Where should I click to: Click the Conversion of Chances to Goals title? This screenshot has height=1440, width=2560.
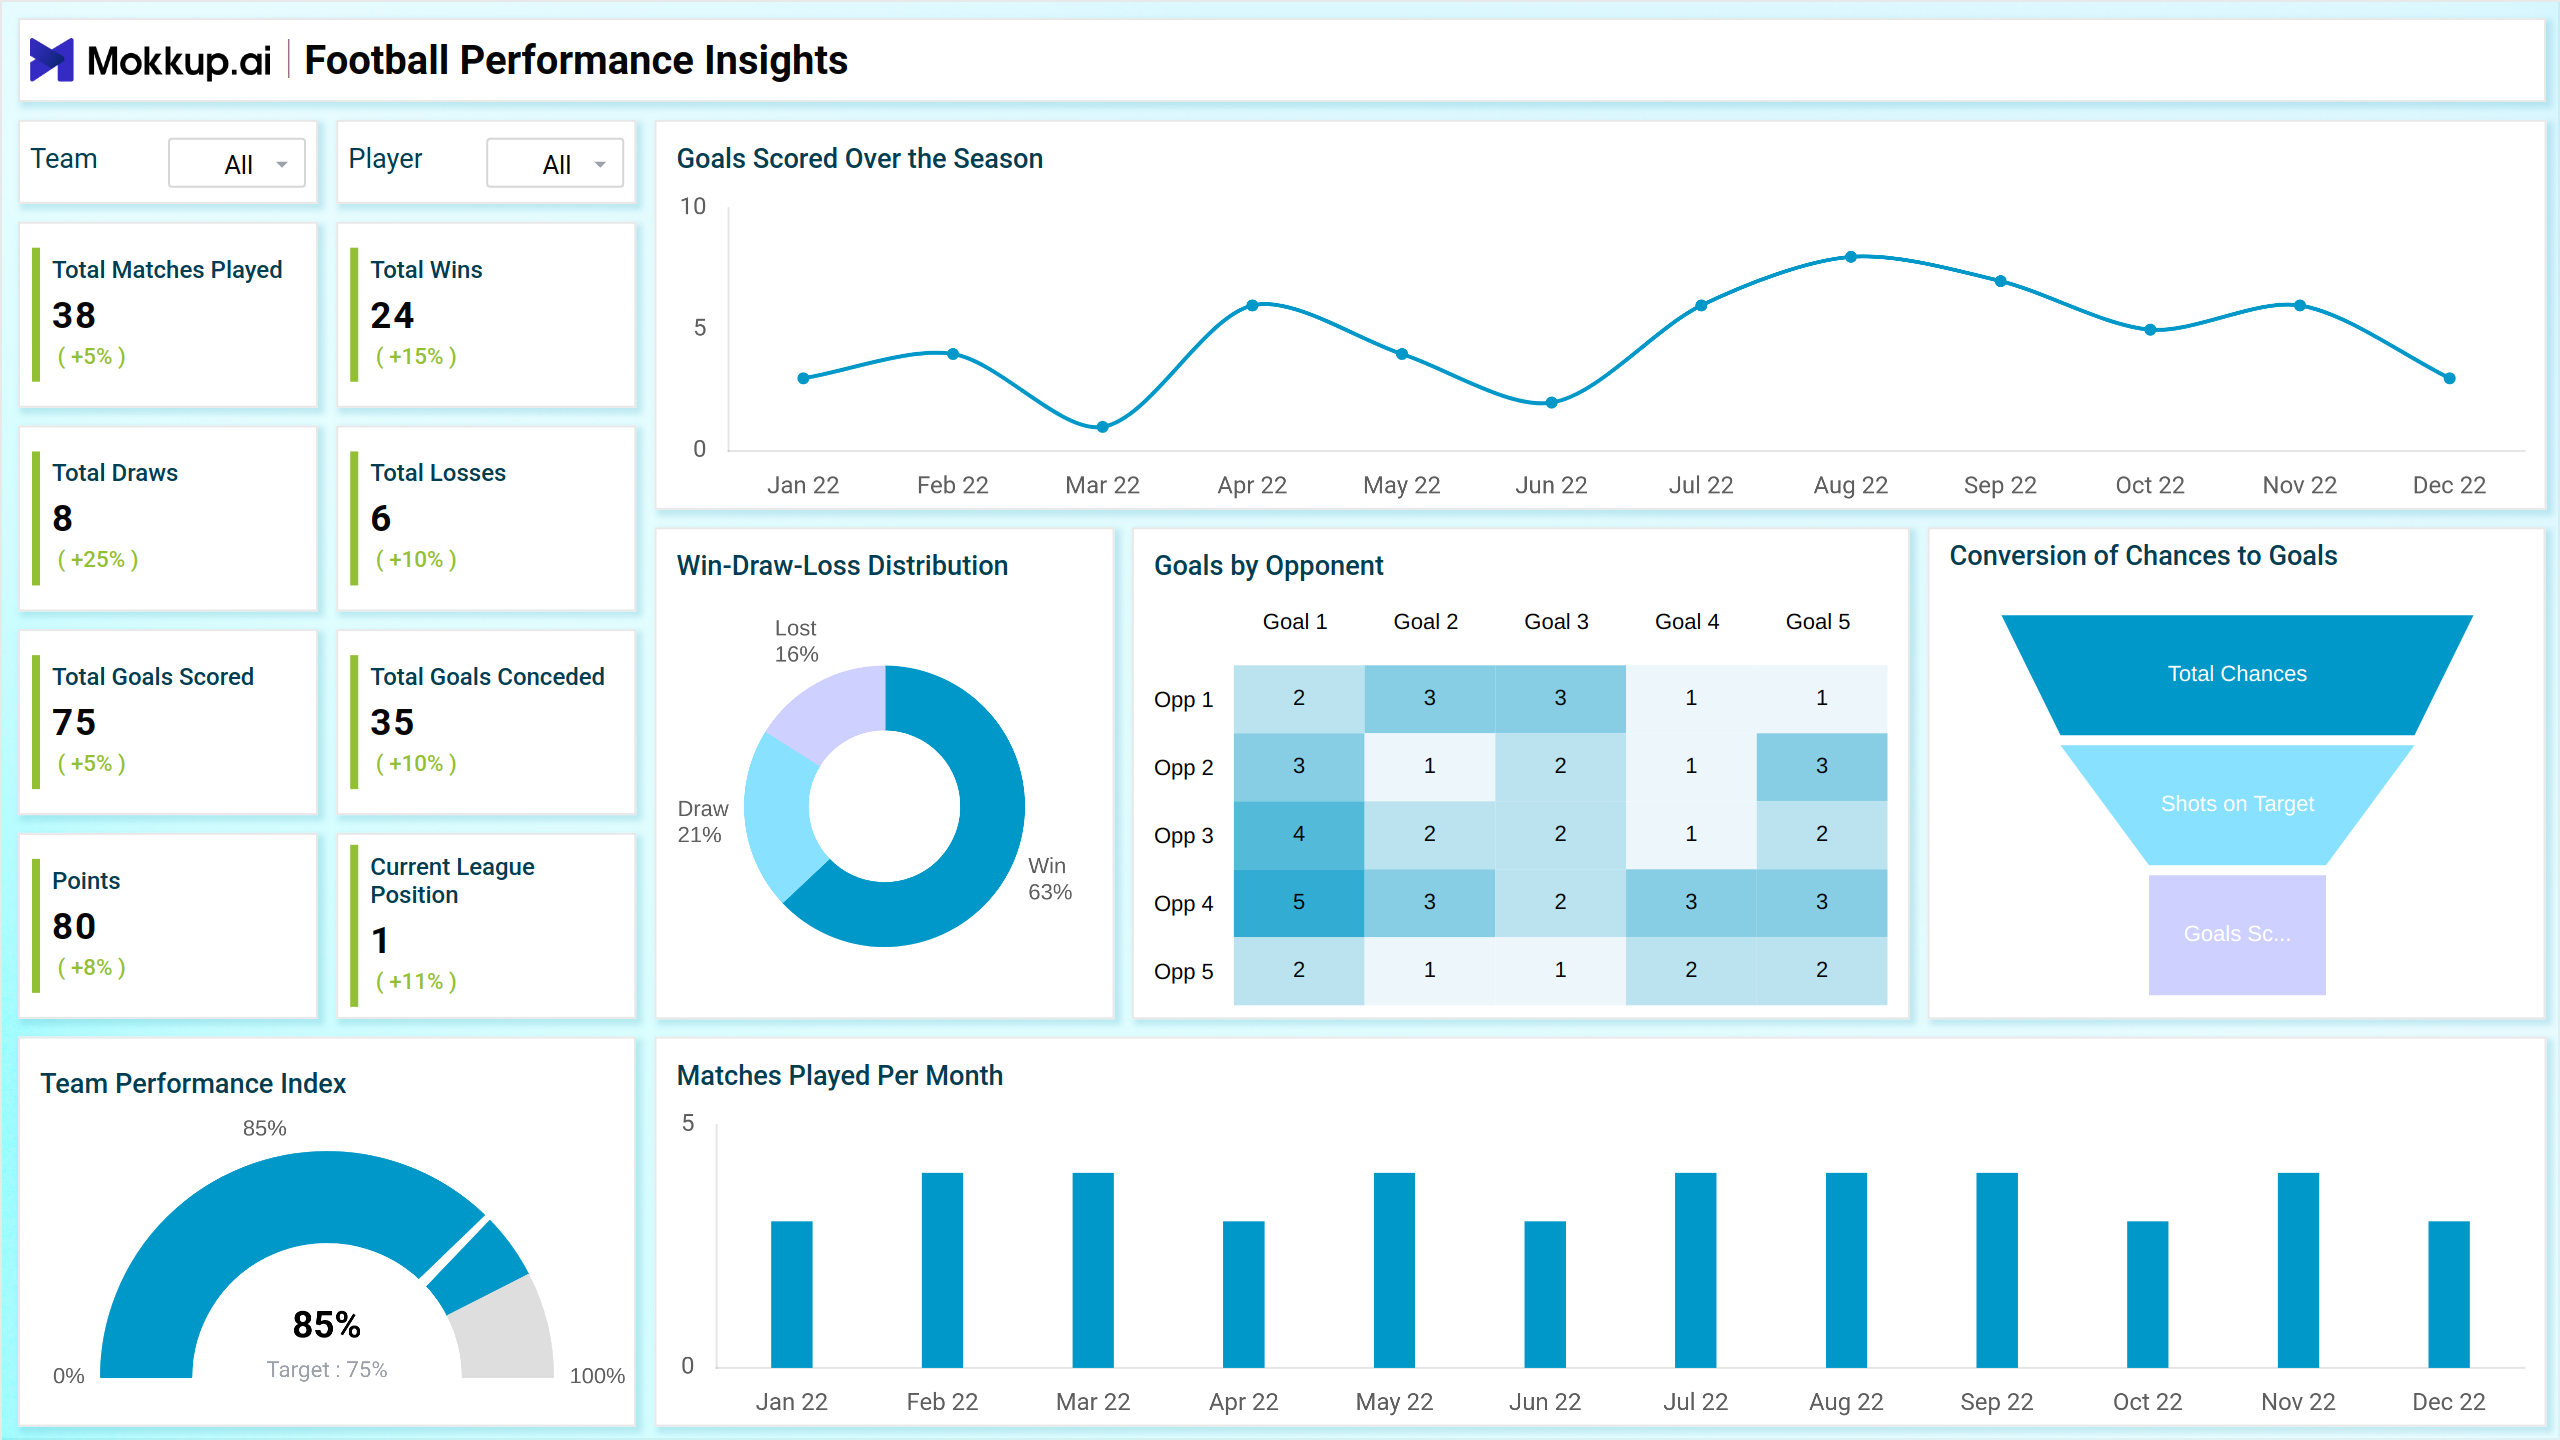(x=2143, y=556)
